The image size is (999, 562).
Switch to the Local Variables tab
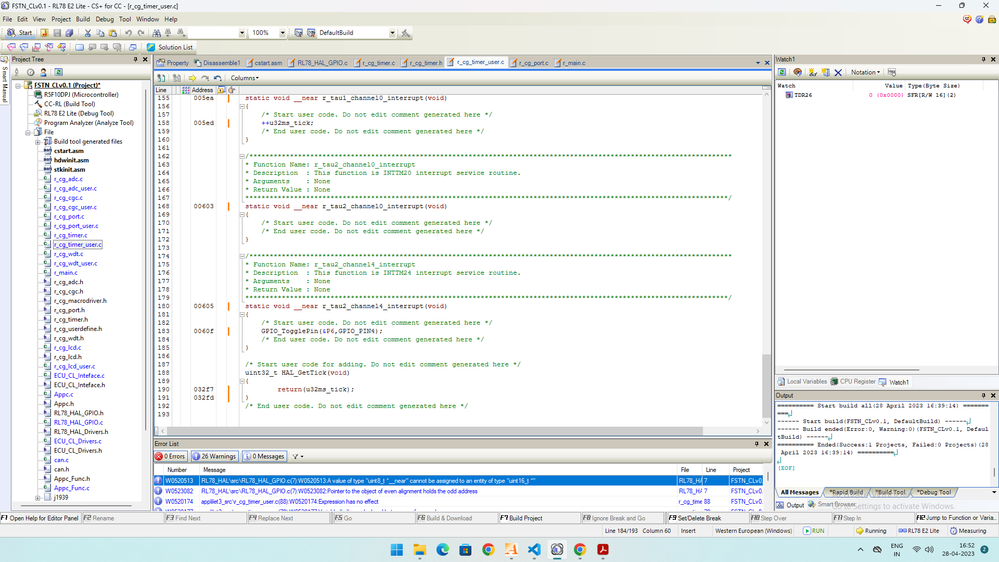[802, 382]
